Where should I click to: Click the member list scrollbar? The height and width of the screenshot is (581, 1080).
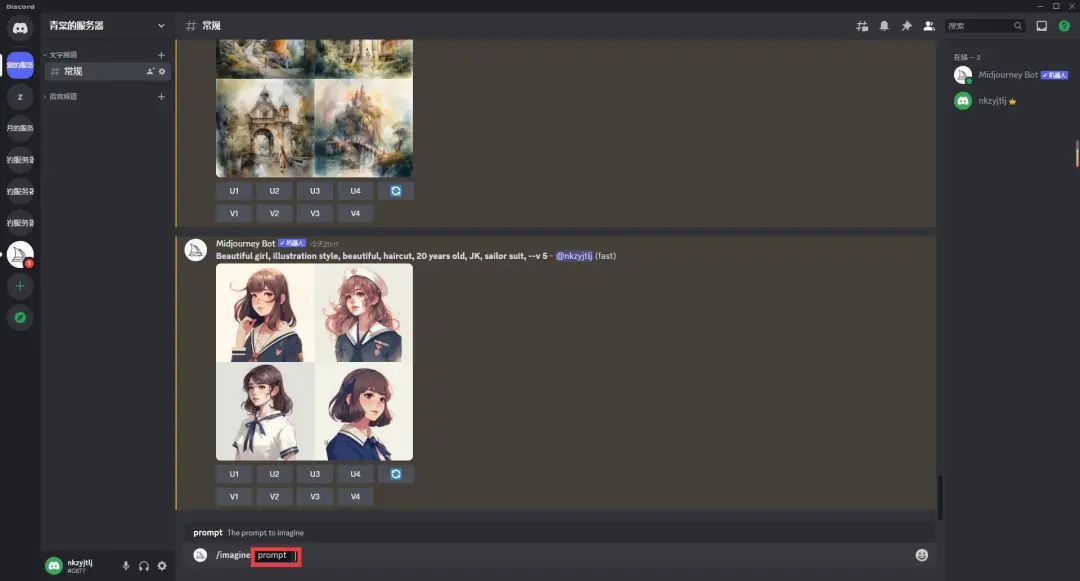[x=1077, y=153]
